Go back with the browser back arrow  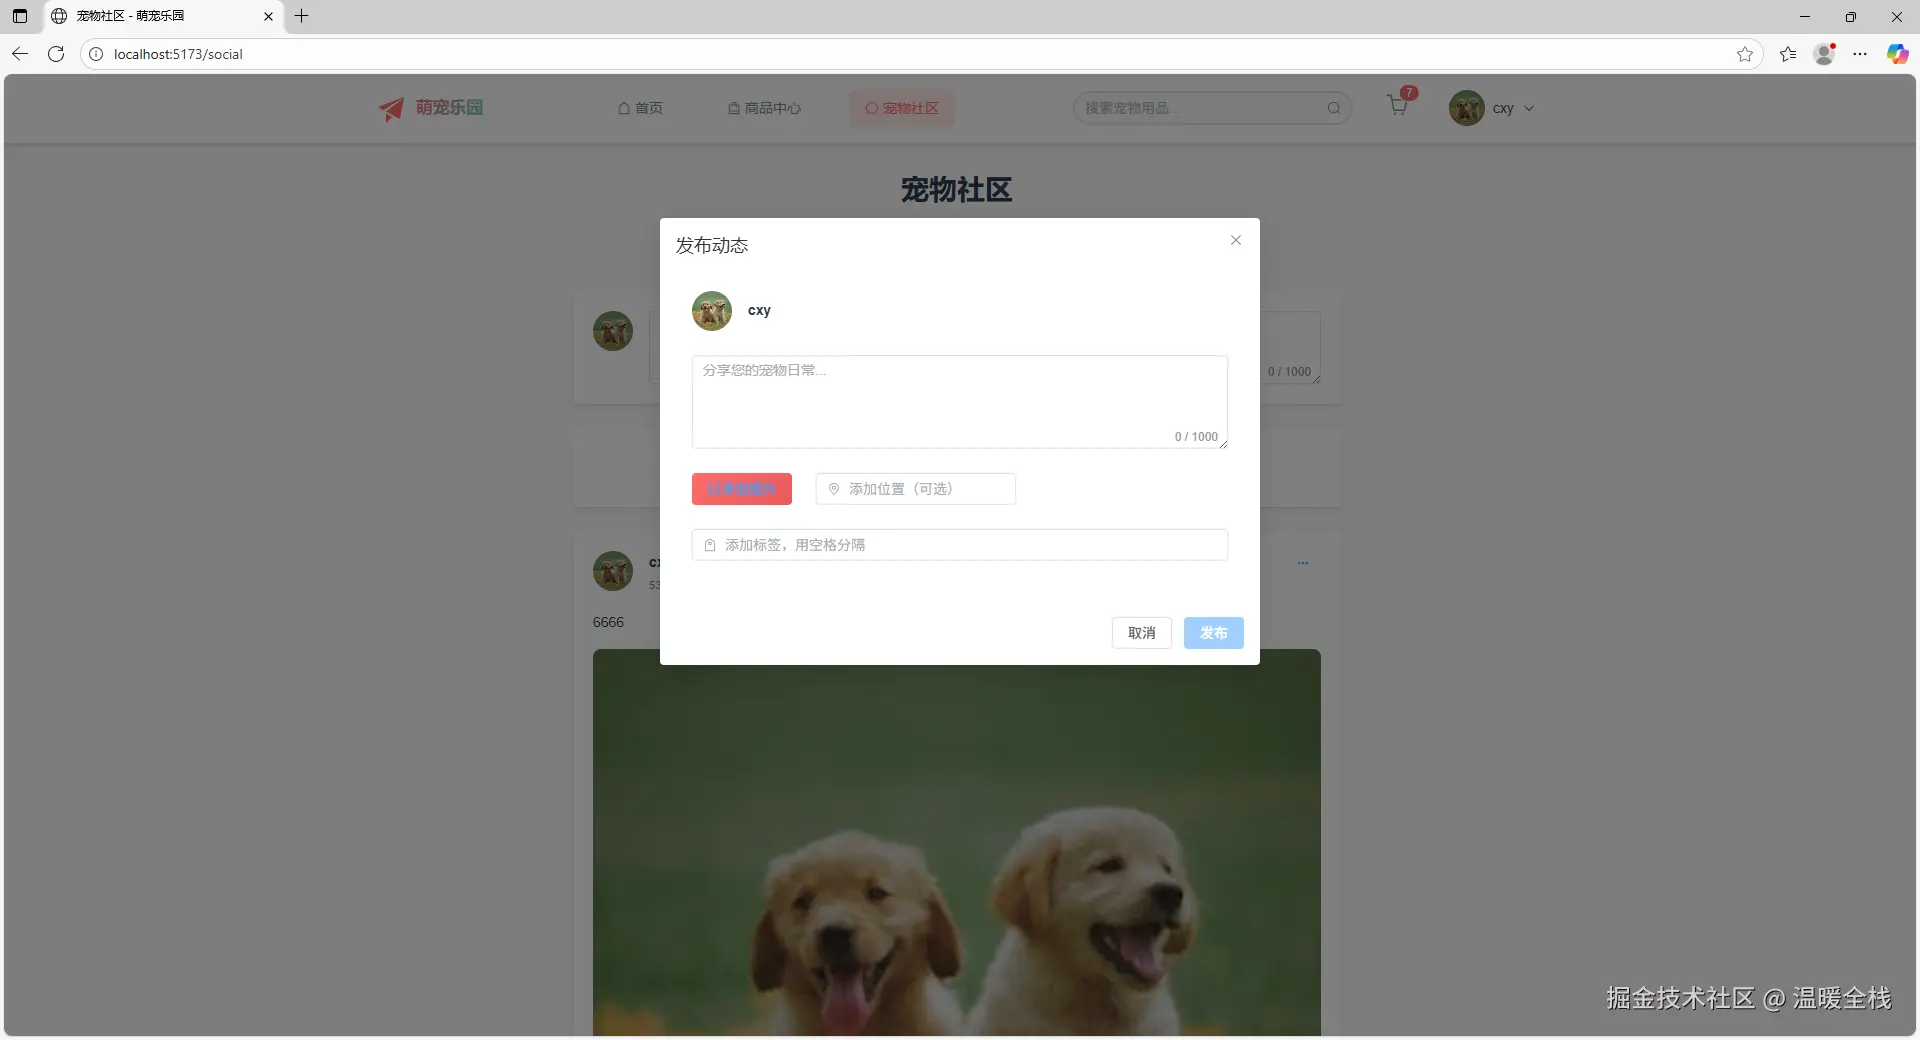coord(20,54)
